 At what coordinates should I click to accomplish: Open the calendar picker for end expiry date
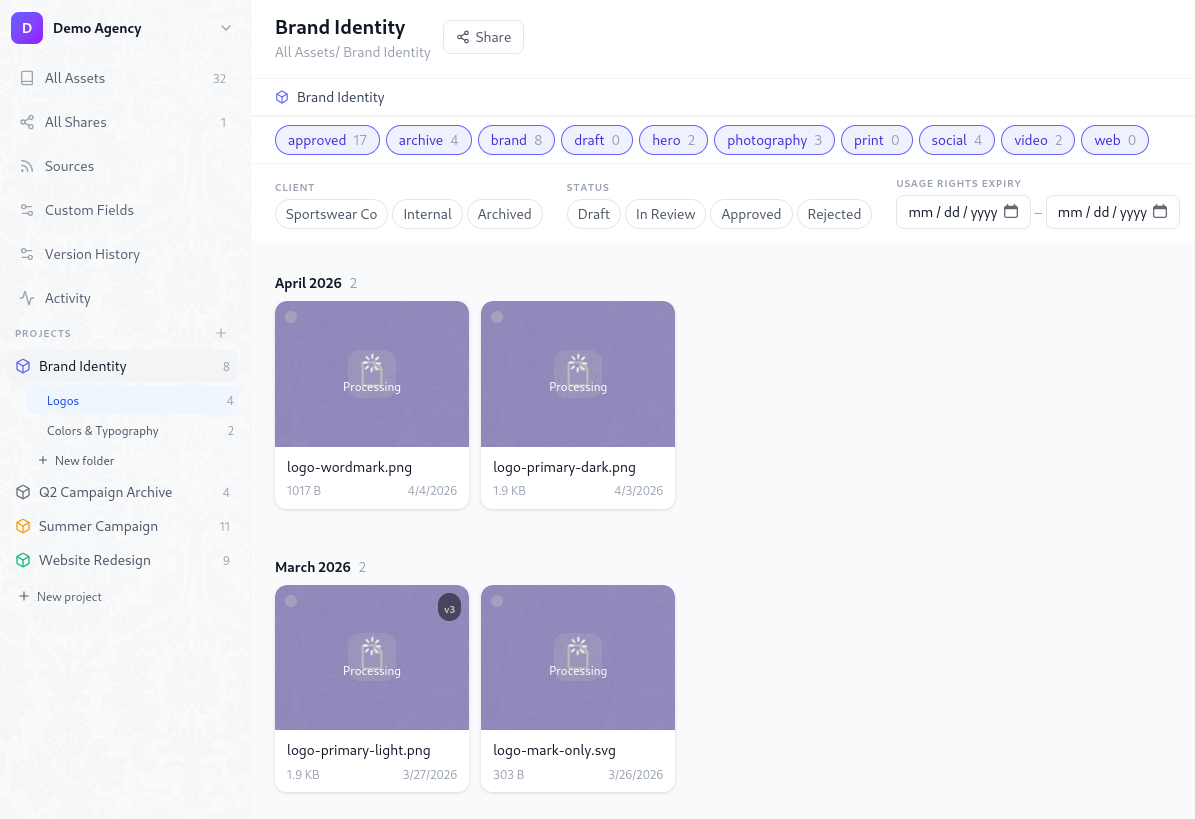point(1160,212)
